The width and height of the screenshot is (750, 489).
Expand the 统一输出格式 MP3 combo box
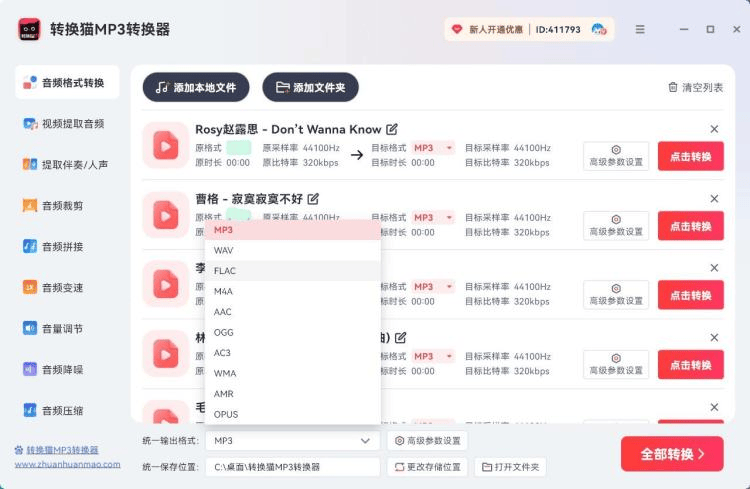coord(292,441)
